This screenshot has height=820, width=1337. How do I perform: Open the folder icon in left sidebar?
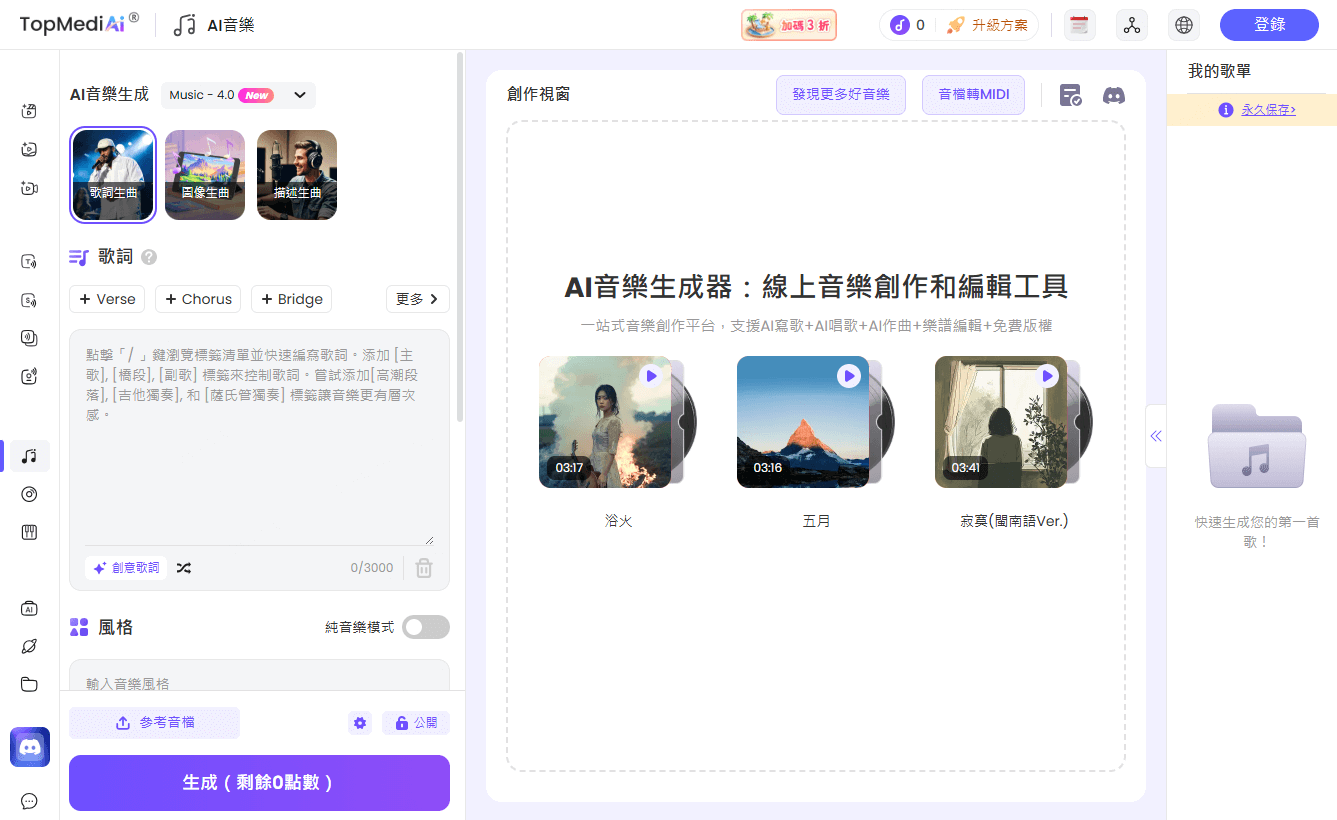[x=29, y=684]
